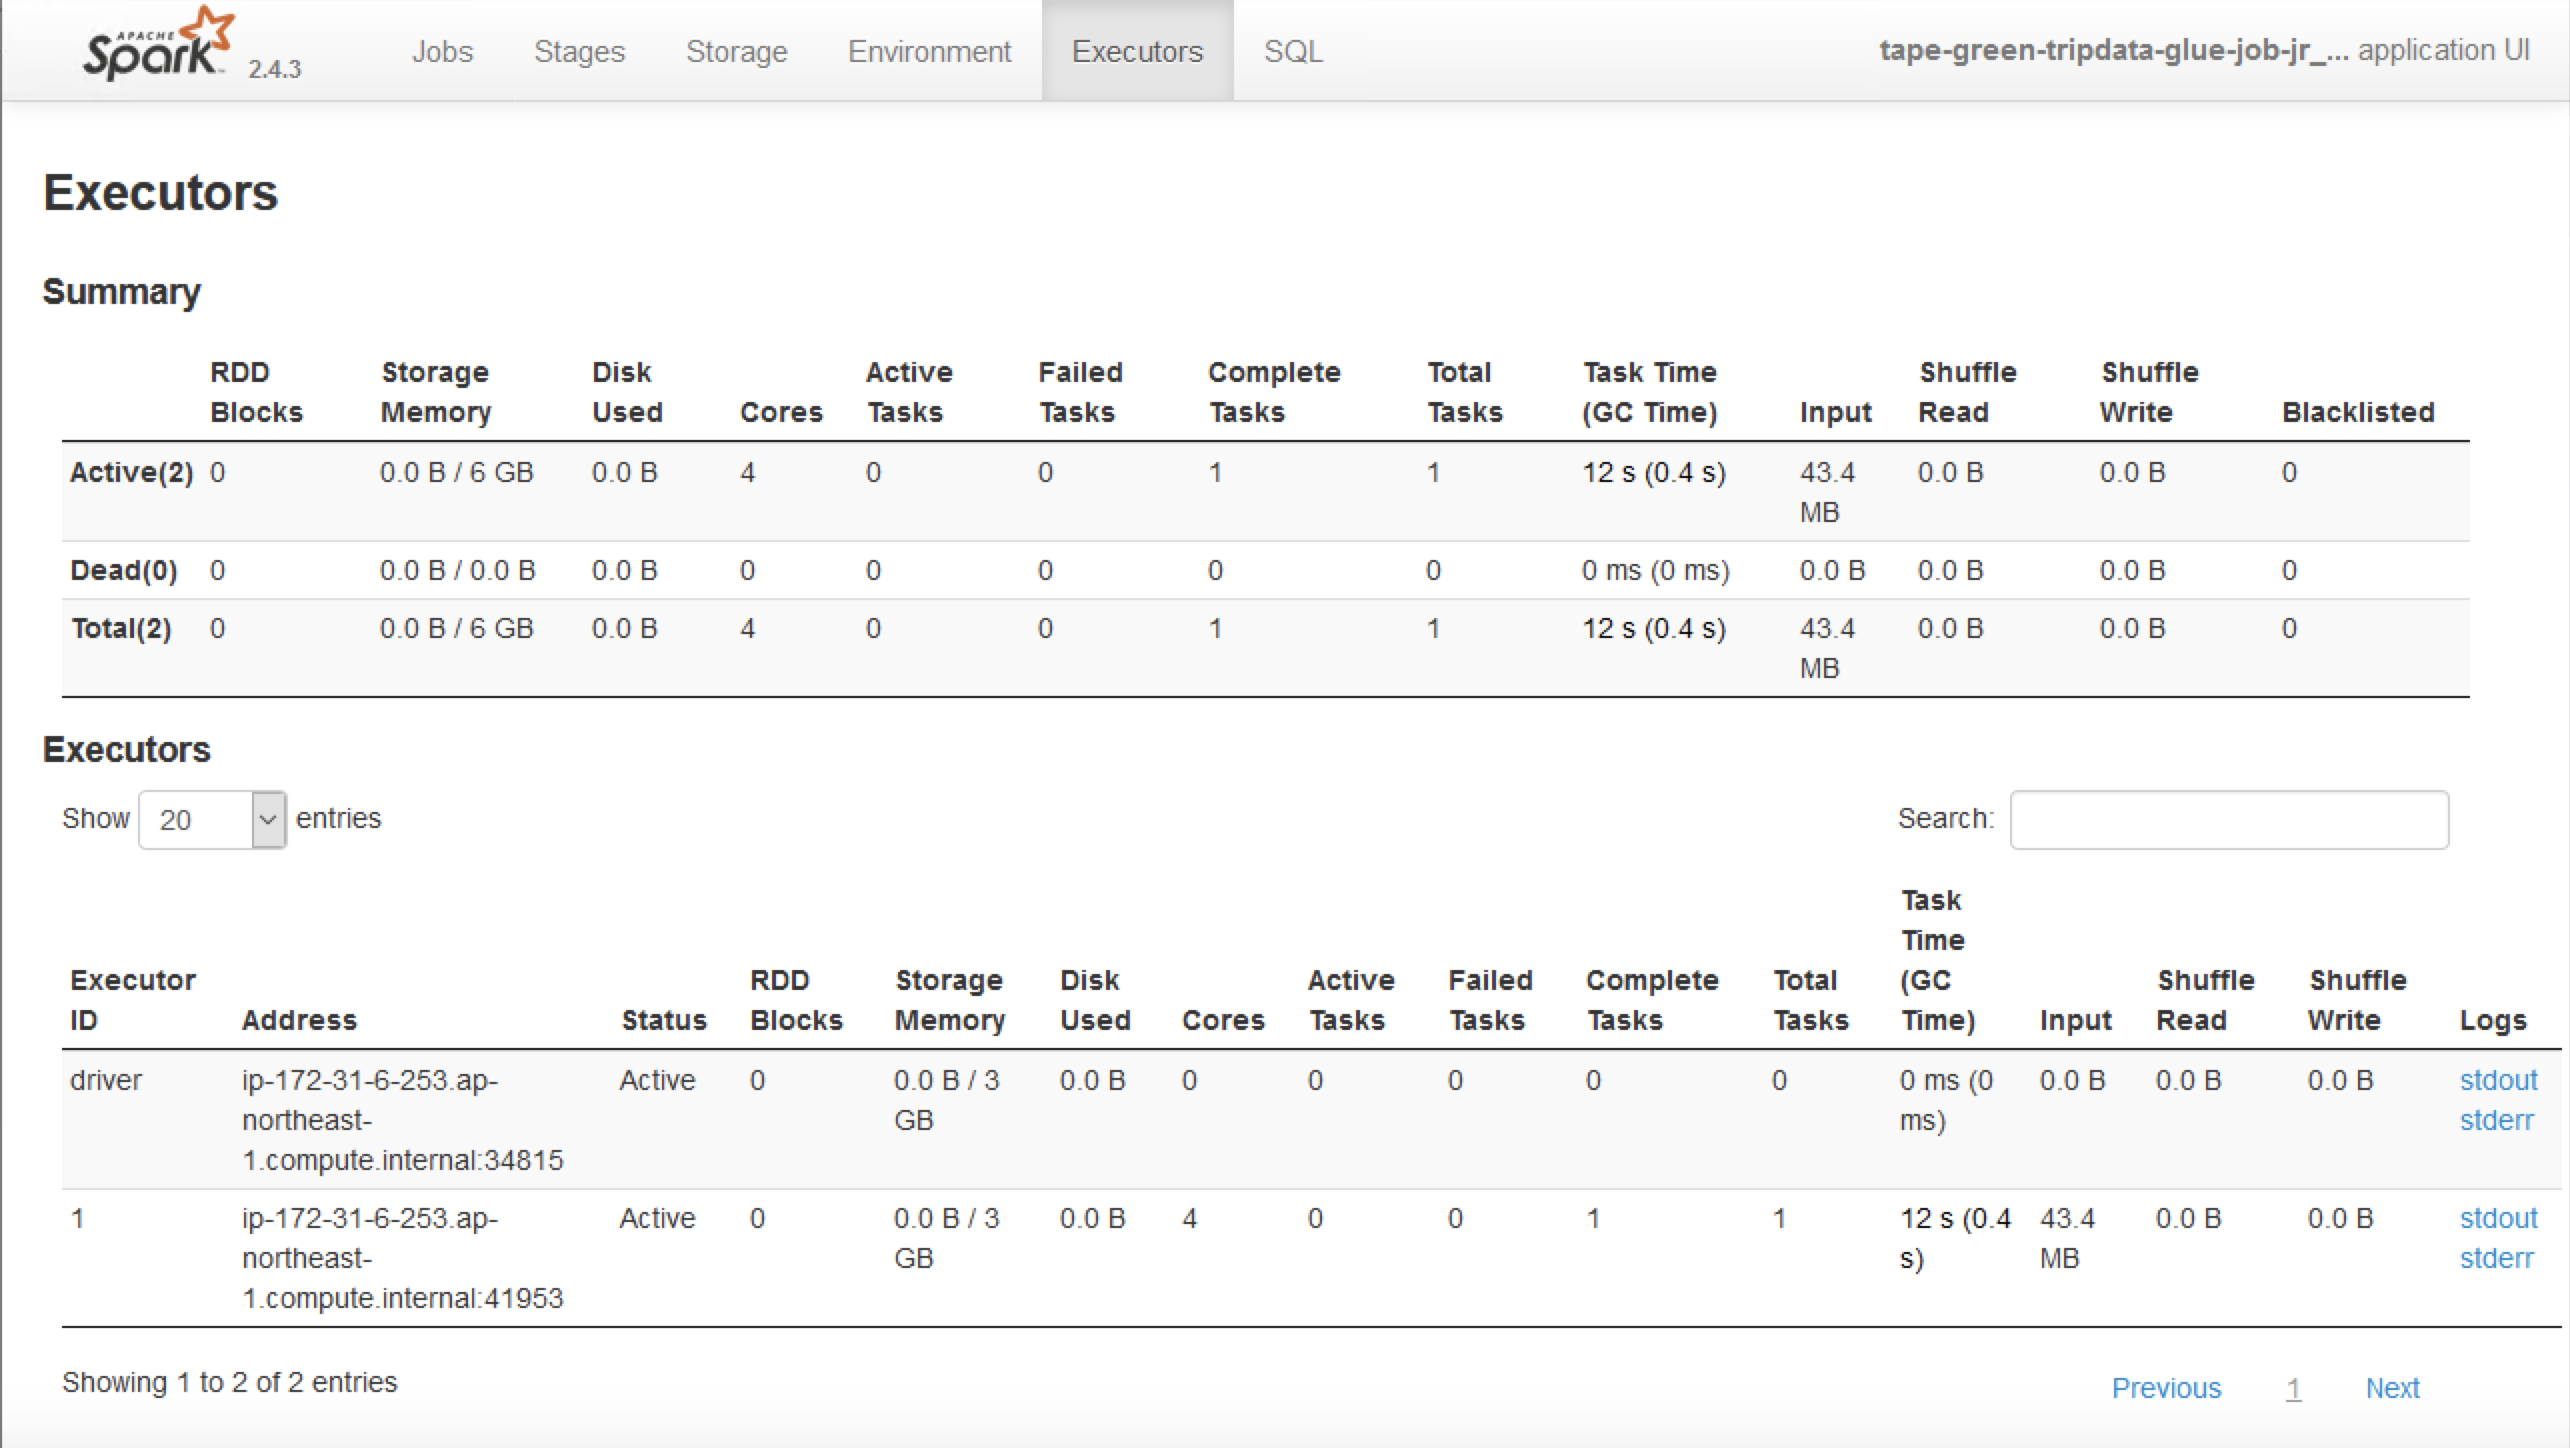Screen dimensions: 2570x1448
Task: Sort executors table by Logs column
Action: tap(2492, 1020)
